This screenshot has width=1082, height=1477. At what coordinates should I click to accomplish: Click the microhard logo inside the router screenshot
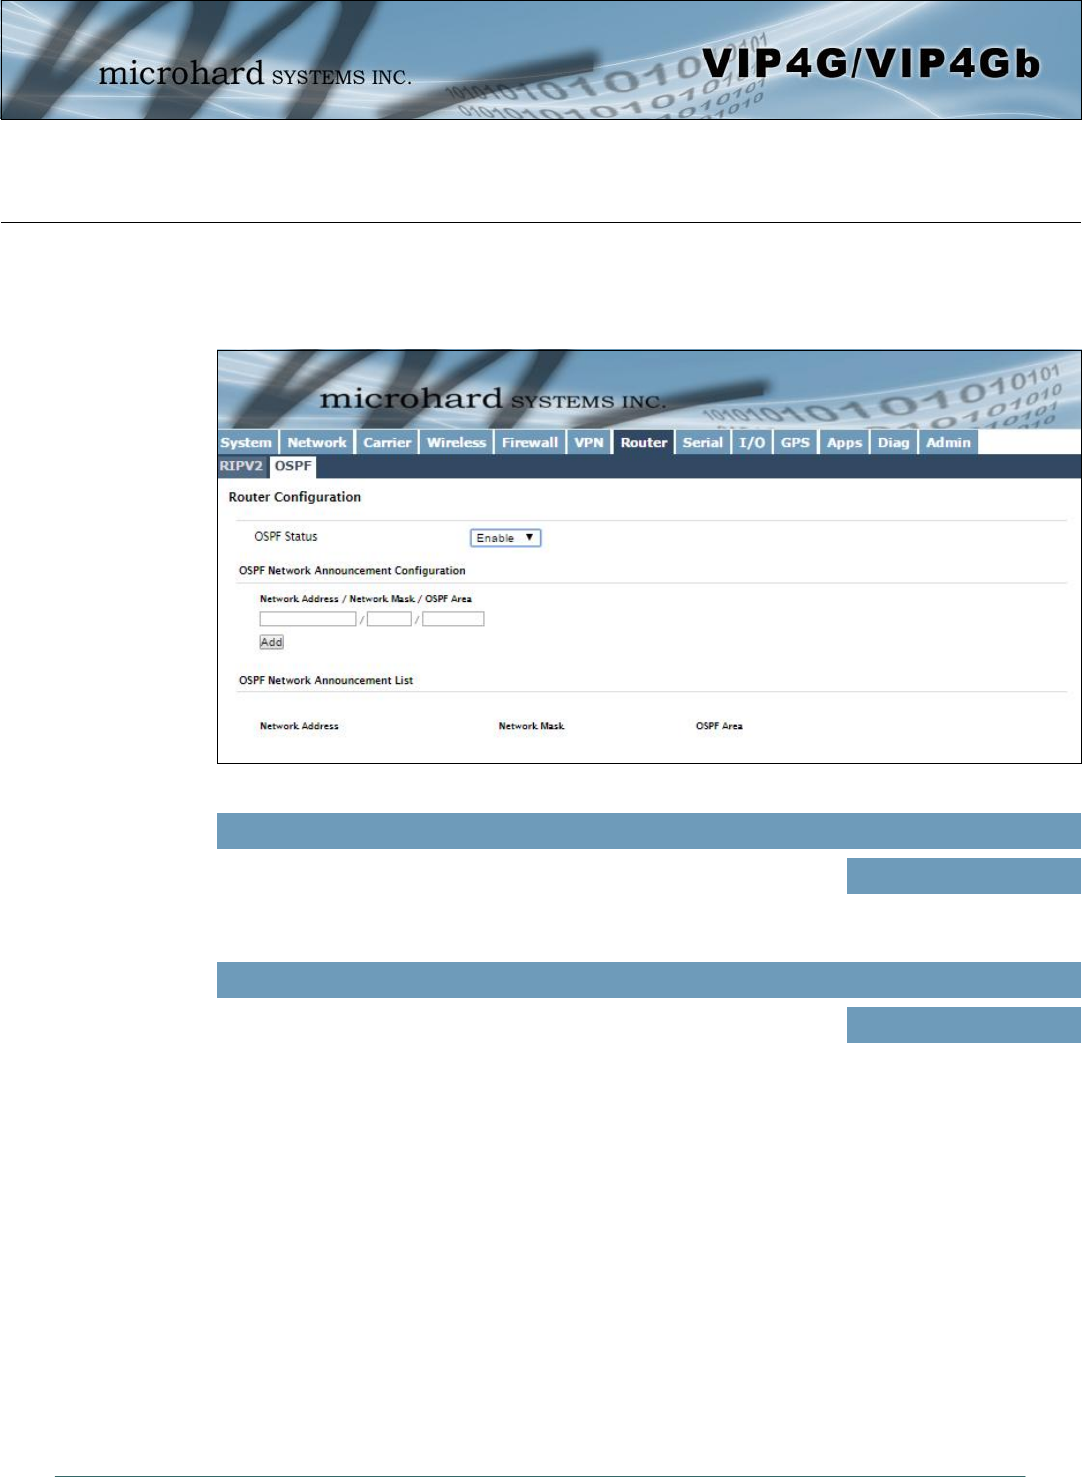(492, 399)
